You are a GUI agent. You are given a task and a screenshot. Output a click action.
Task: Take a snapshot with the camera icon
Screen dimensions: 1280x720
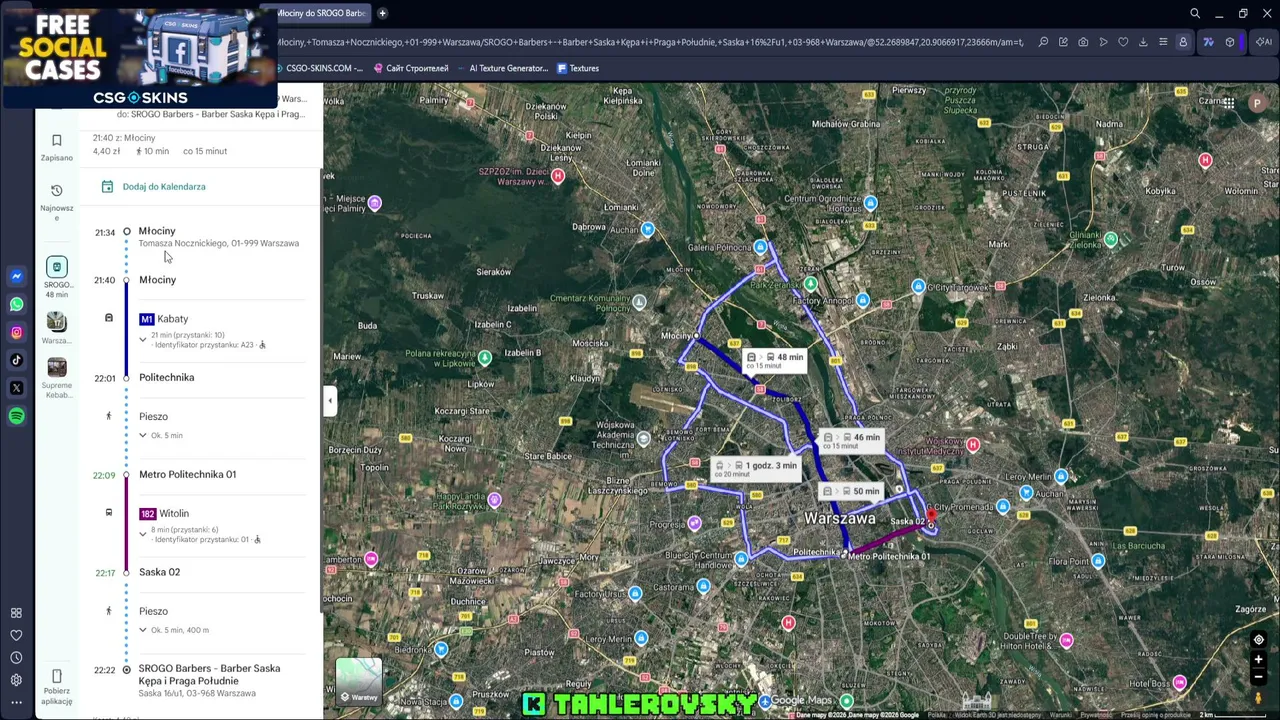[x=1083, y=42]
